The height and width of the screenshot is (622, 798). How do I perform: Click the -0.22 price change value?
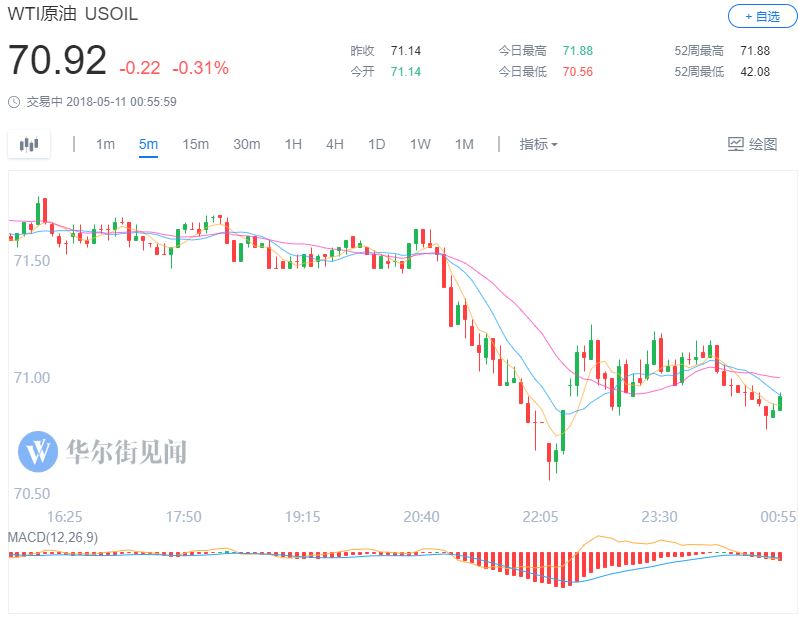click(x=139, y=68)
